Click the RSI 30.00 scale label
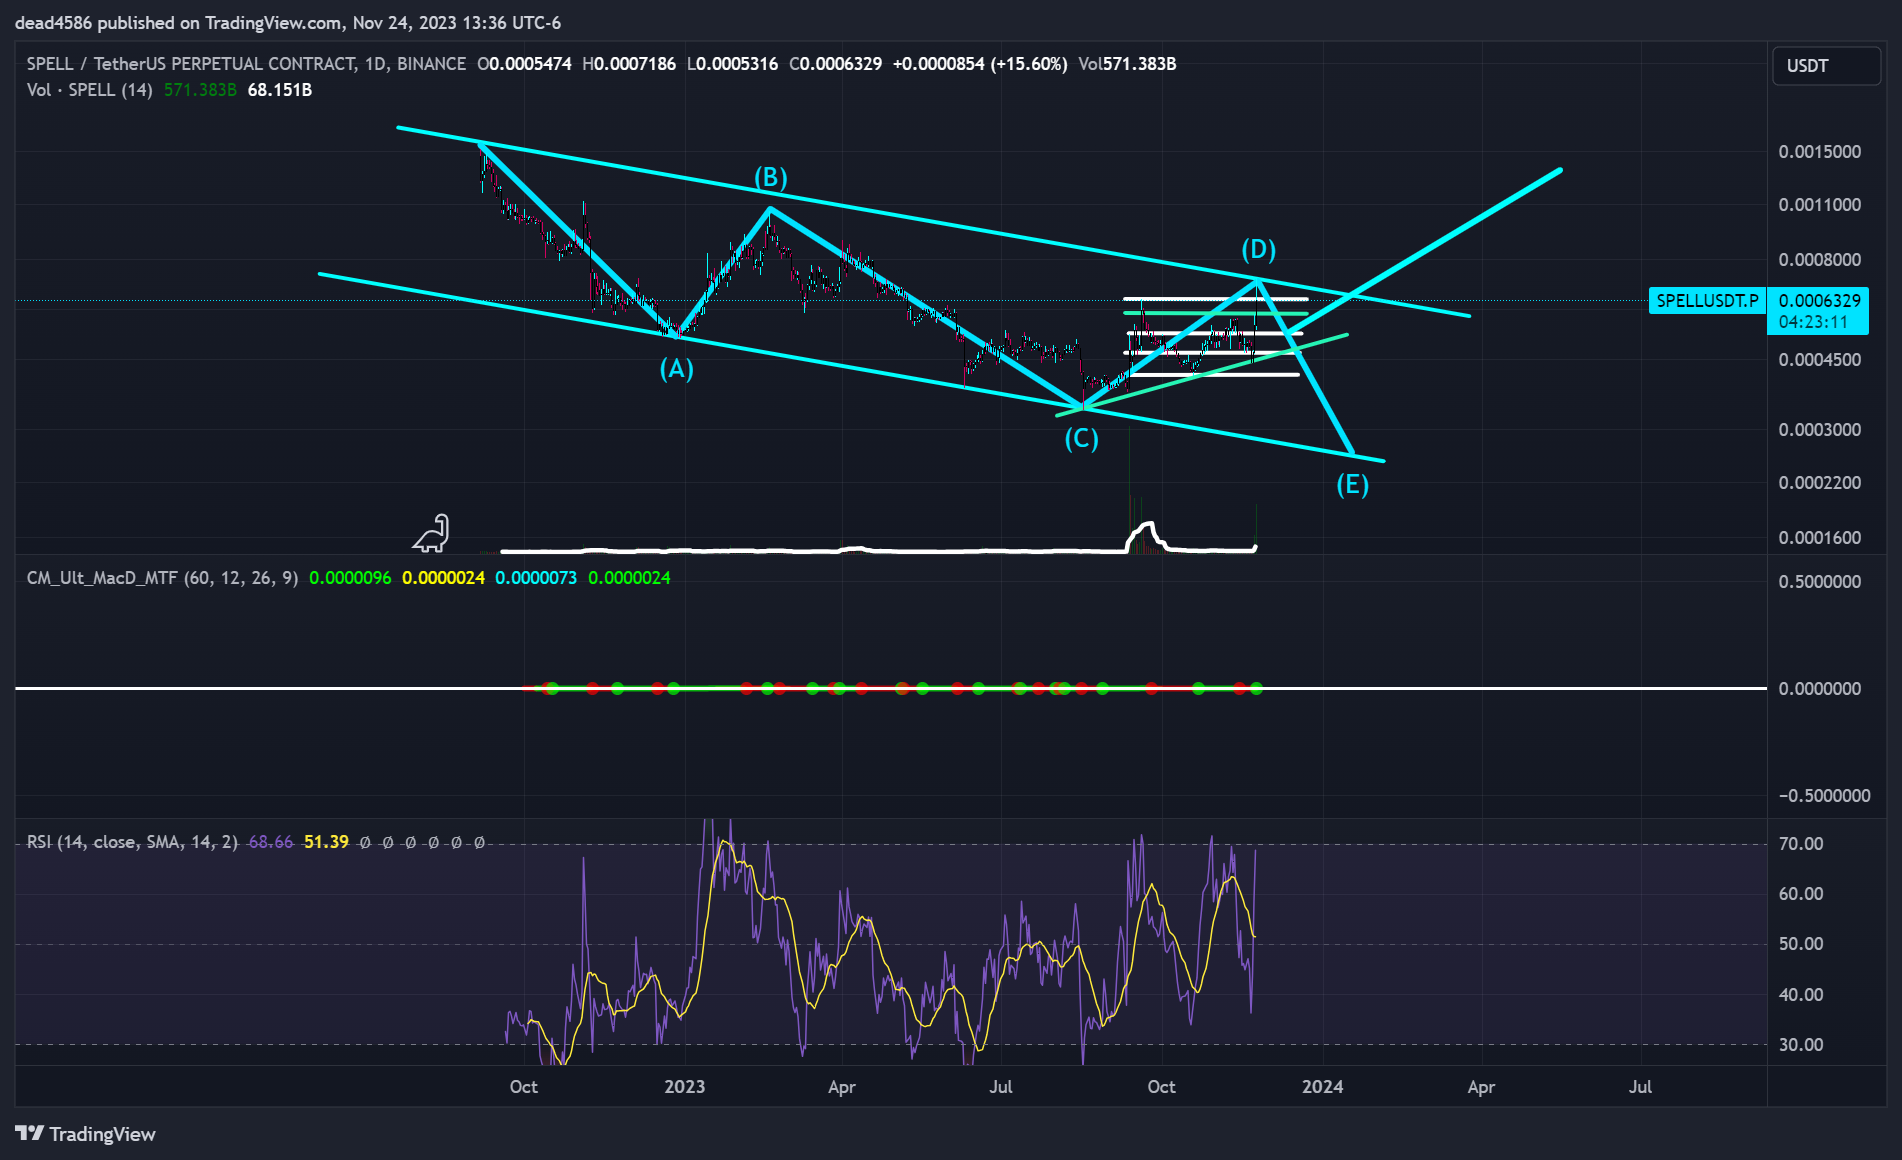The image size is (1902, 1160). (1801, 1045)
